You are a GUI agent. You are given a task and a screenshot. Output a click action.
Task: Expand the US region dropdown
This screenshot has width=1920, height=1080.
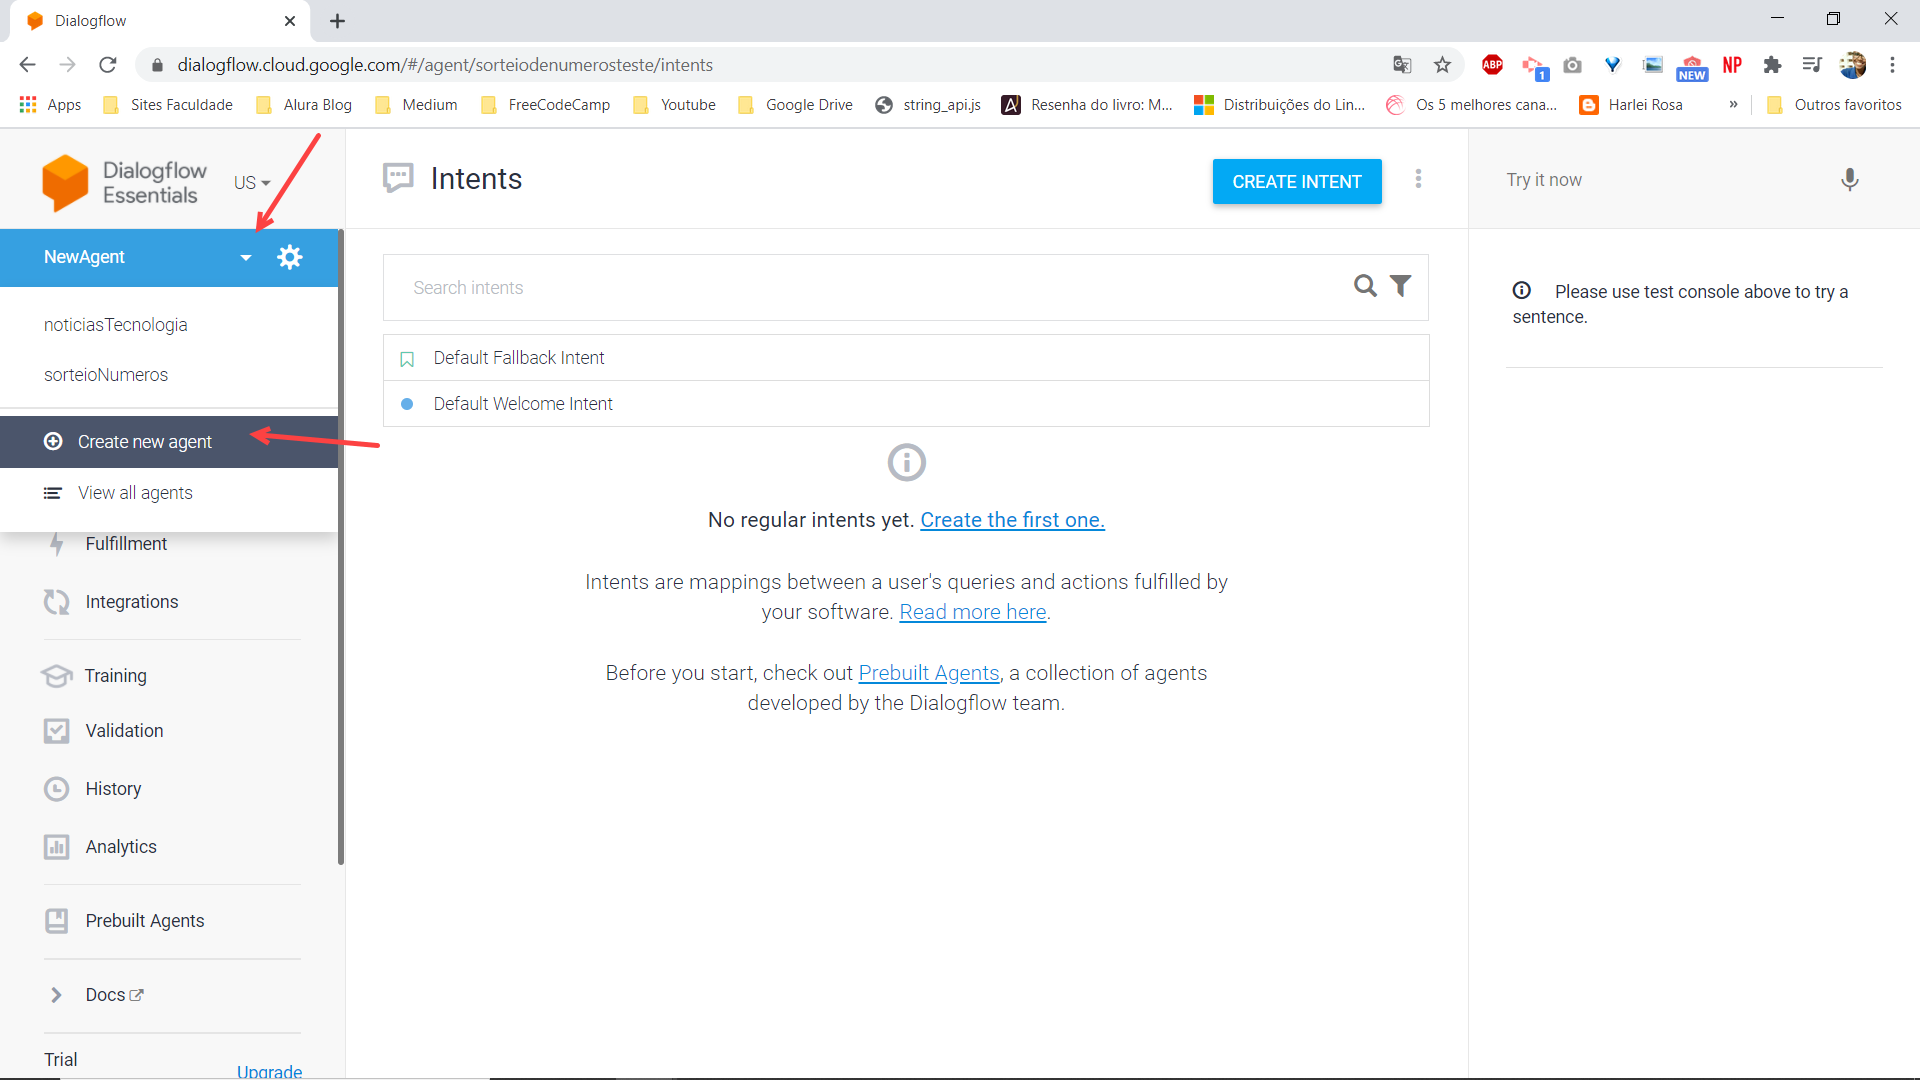(252, 183)
